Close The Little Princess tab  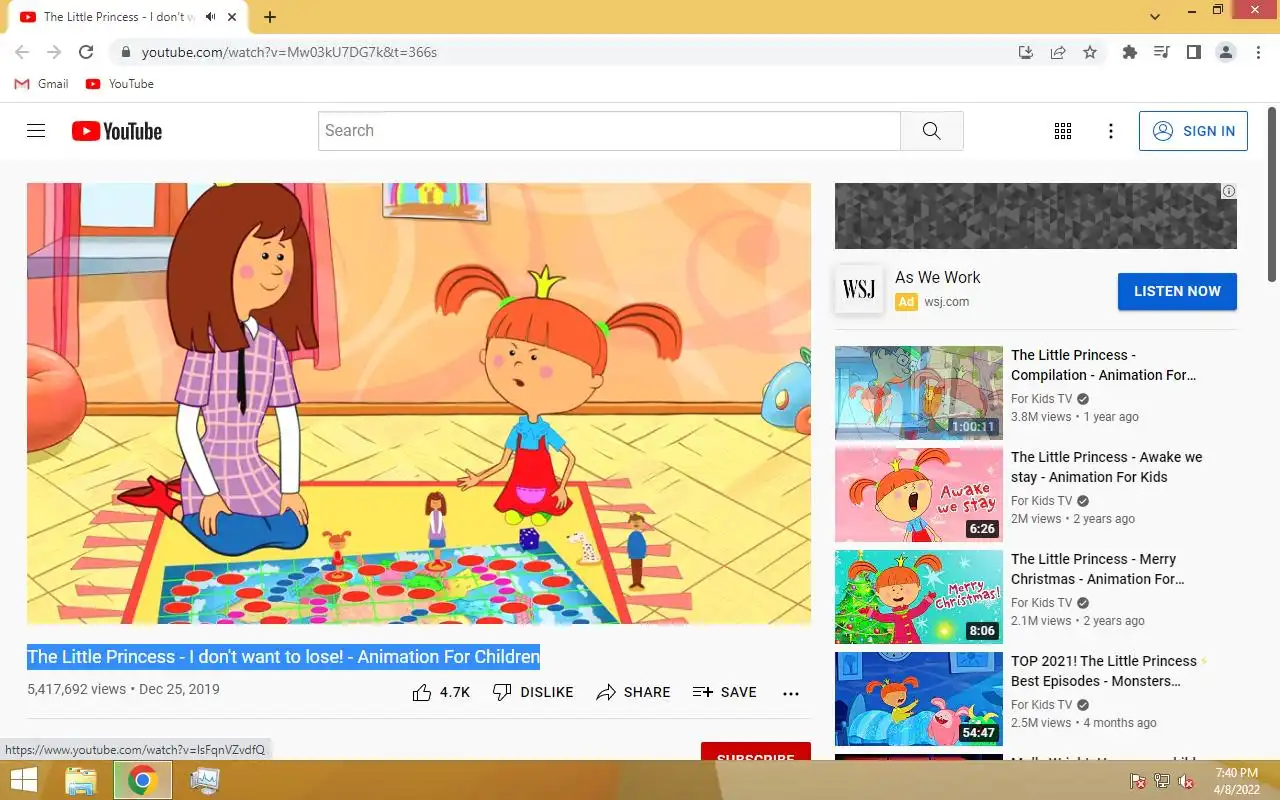pos(234,17)
